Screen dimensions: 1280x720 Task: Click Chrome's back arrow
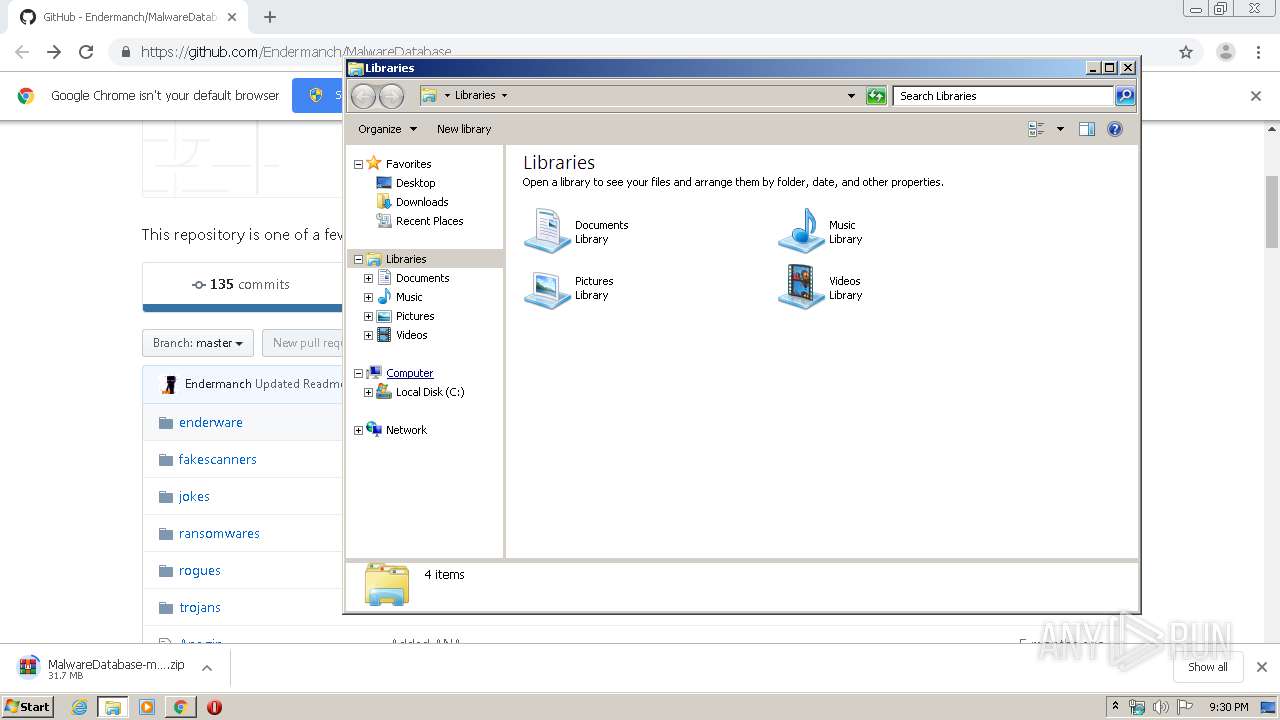(22, 52)
